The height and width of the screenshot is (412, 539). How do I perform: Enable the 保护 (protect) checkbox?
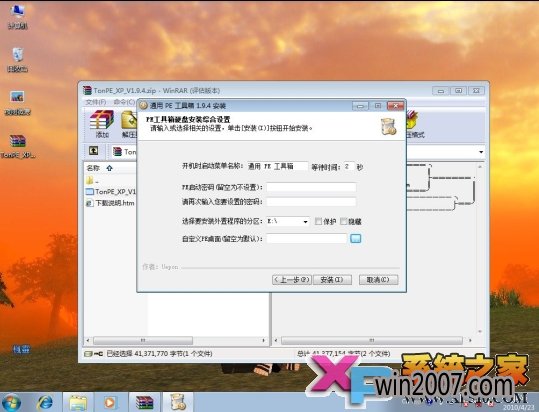(x=318, y=221)
